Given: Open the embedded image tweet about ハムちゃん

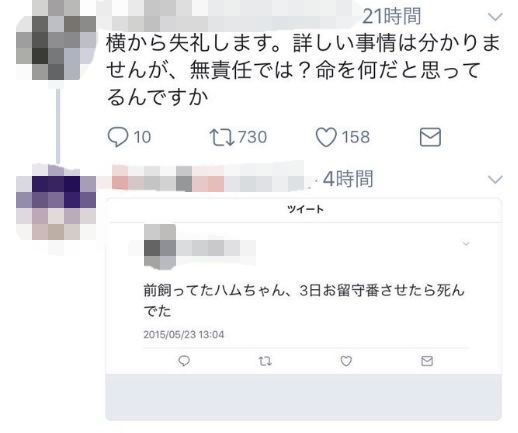Looking at the screenshot, I should pos(304,309).
